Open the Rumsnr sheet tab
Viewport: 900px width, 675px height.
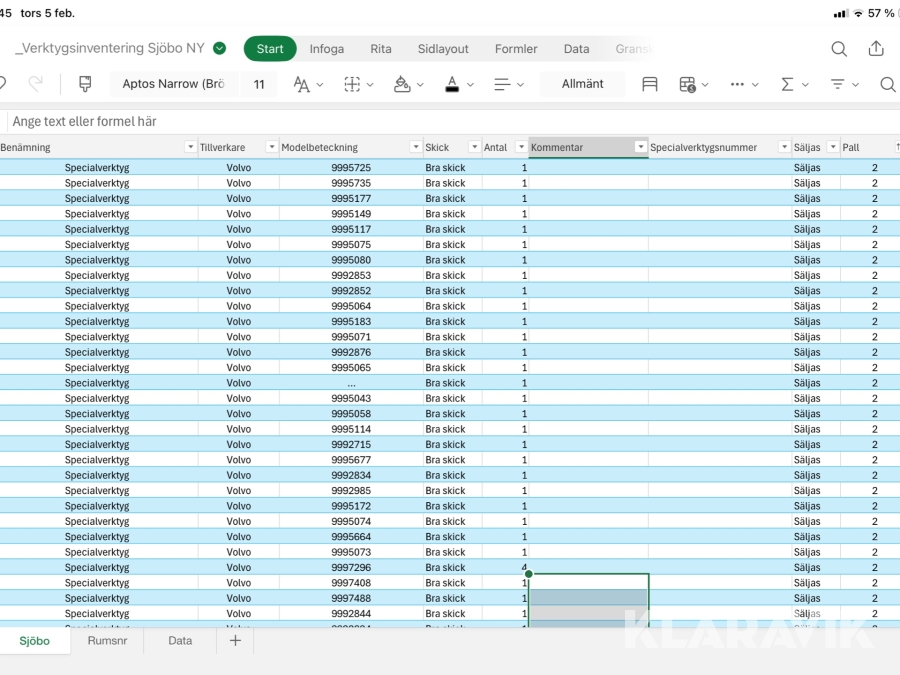(x=107, y=640)
